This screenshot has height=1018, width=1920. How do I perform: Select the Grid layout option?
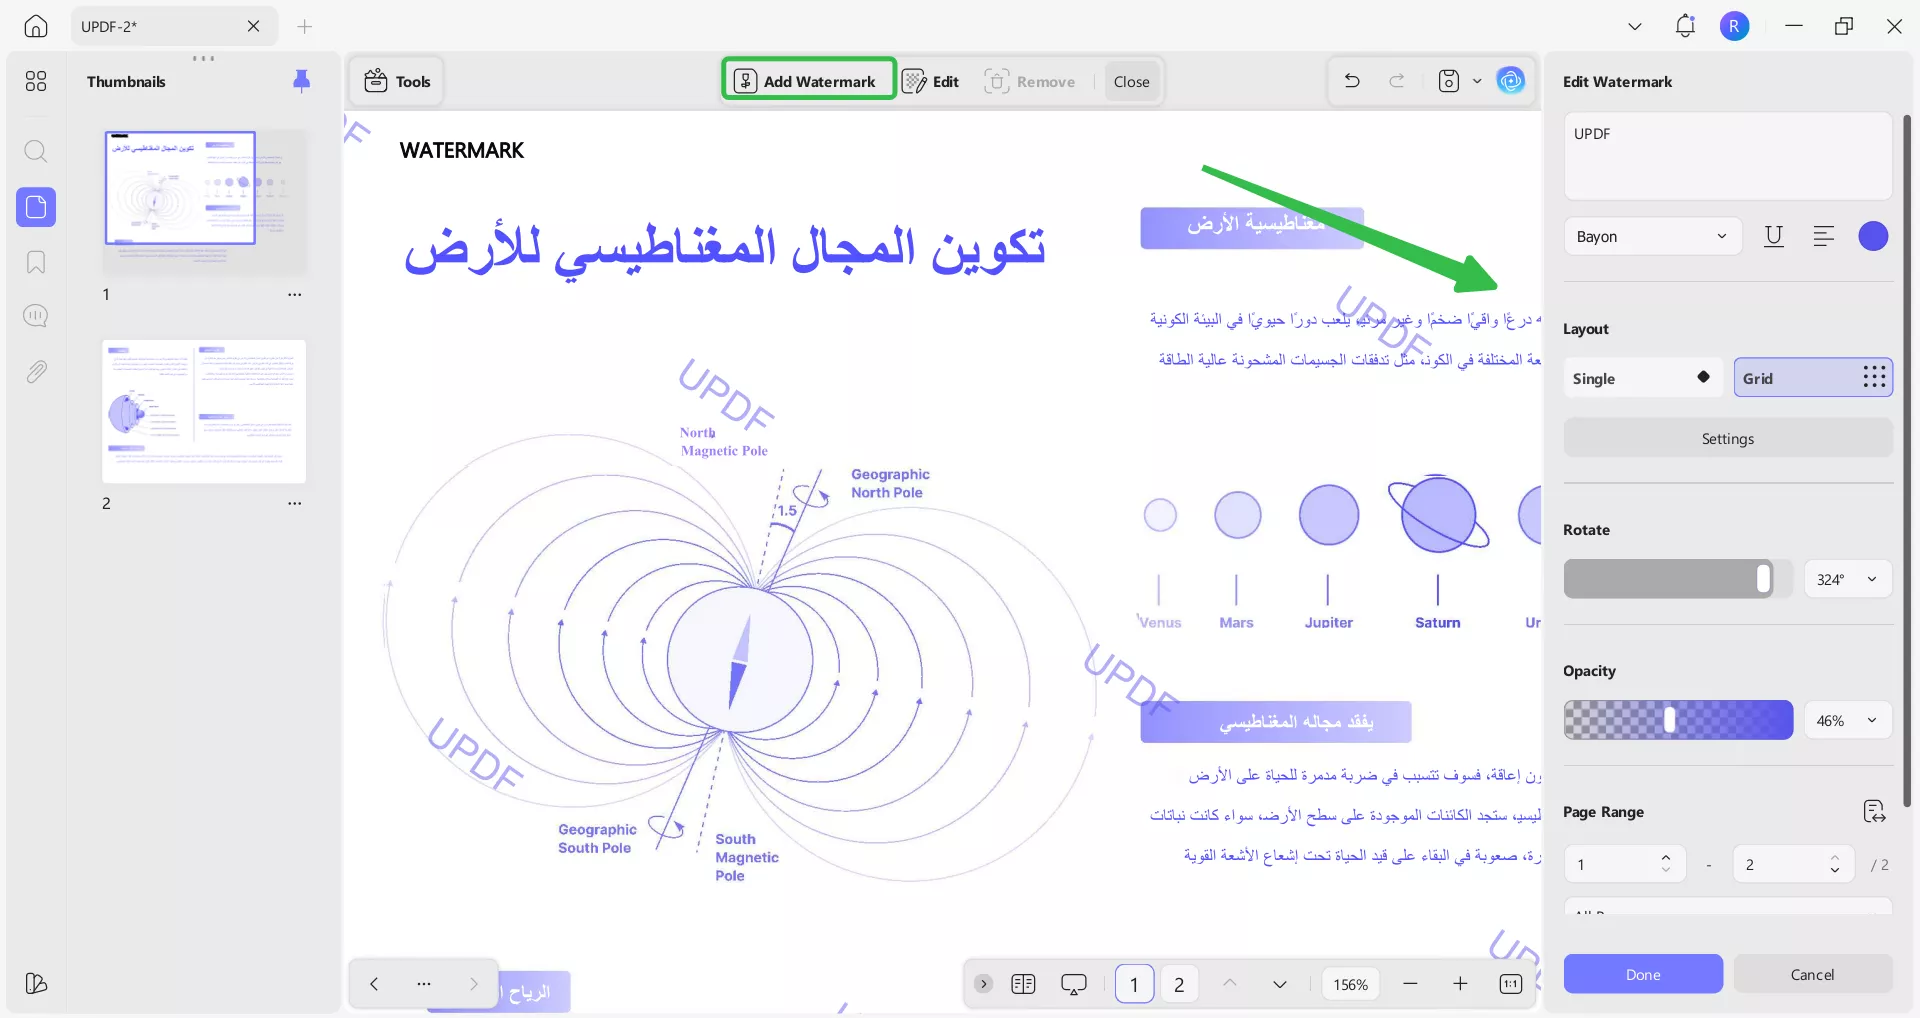(1813, 378)
